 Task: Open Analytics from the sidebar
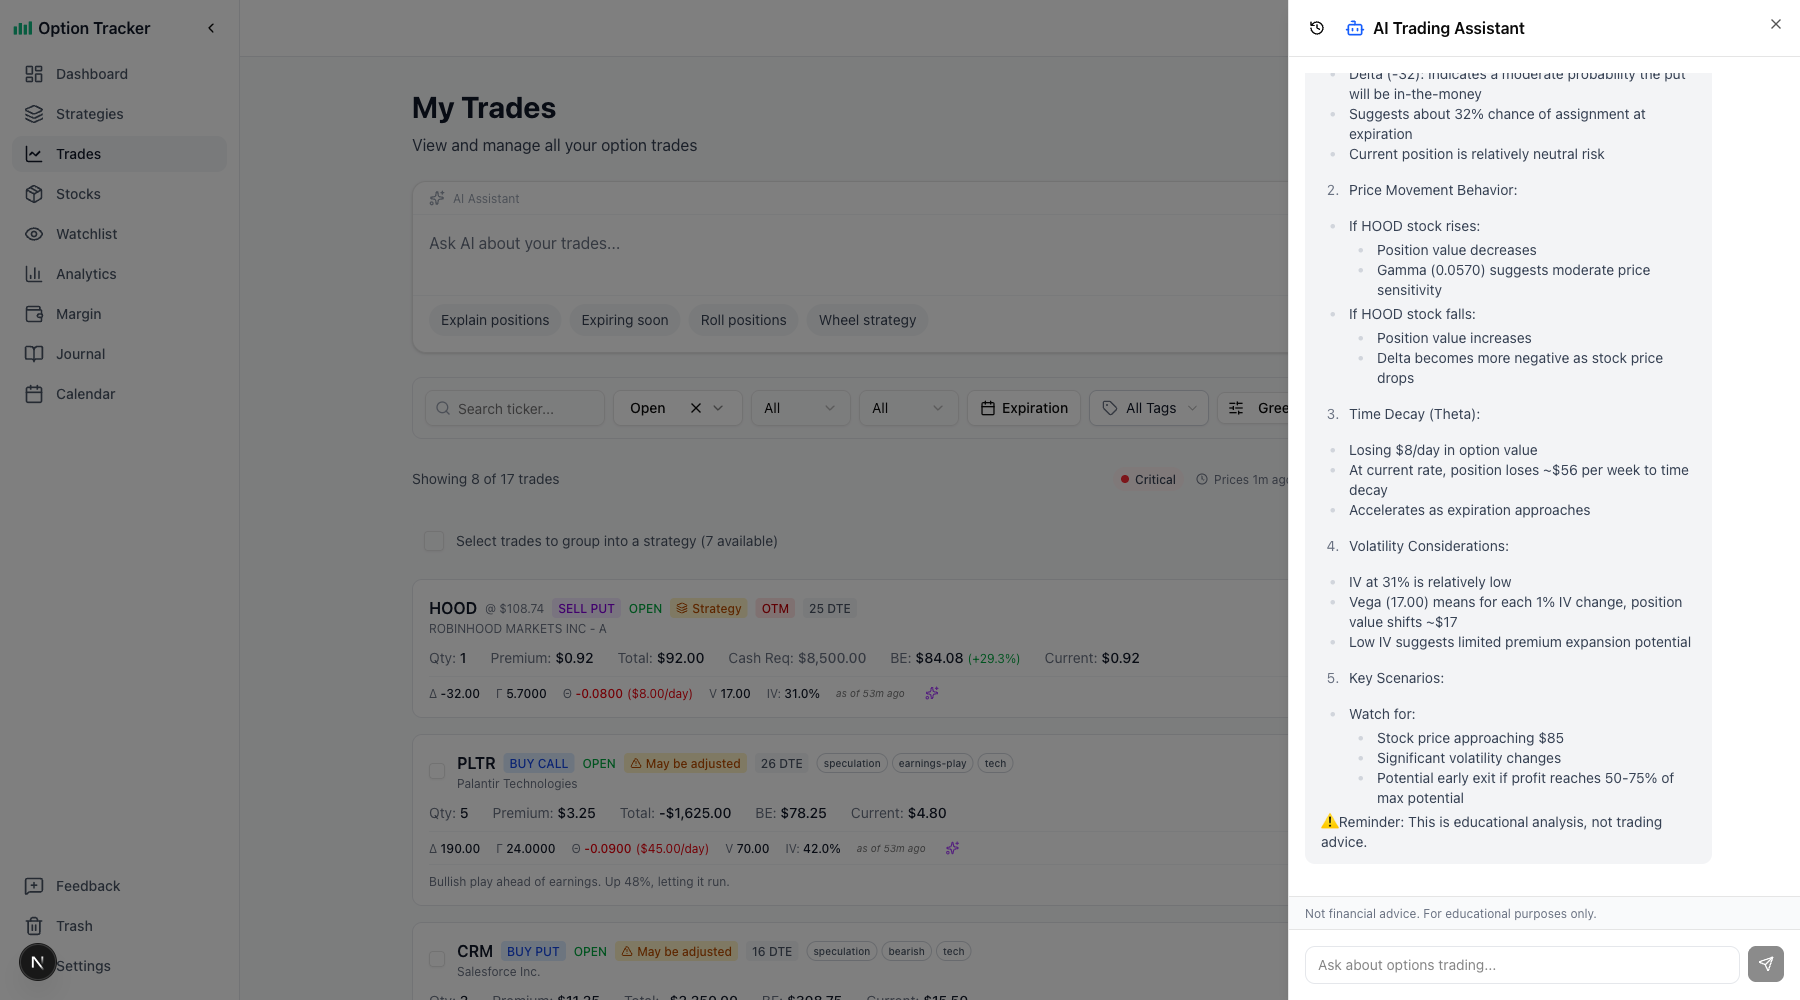86,274
